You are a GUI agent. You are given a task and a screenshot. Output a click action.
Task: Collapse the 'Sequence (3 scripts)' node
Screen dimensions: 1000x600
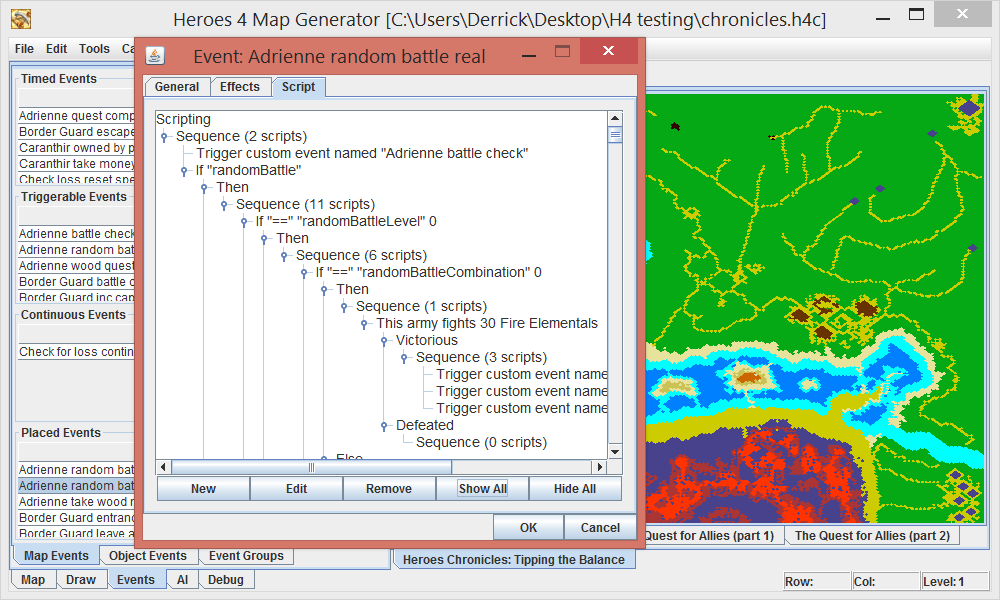tap(404, 358)
